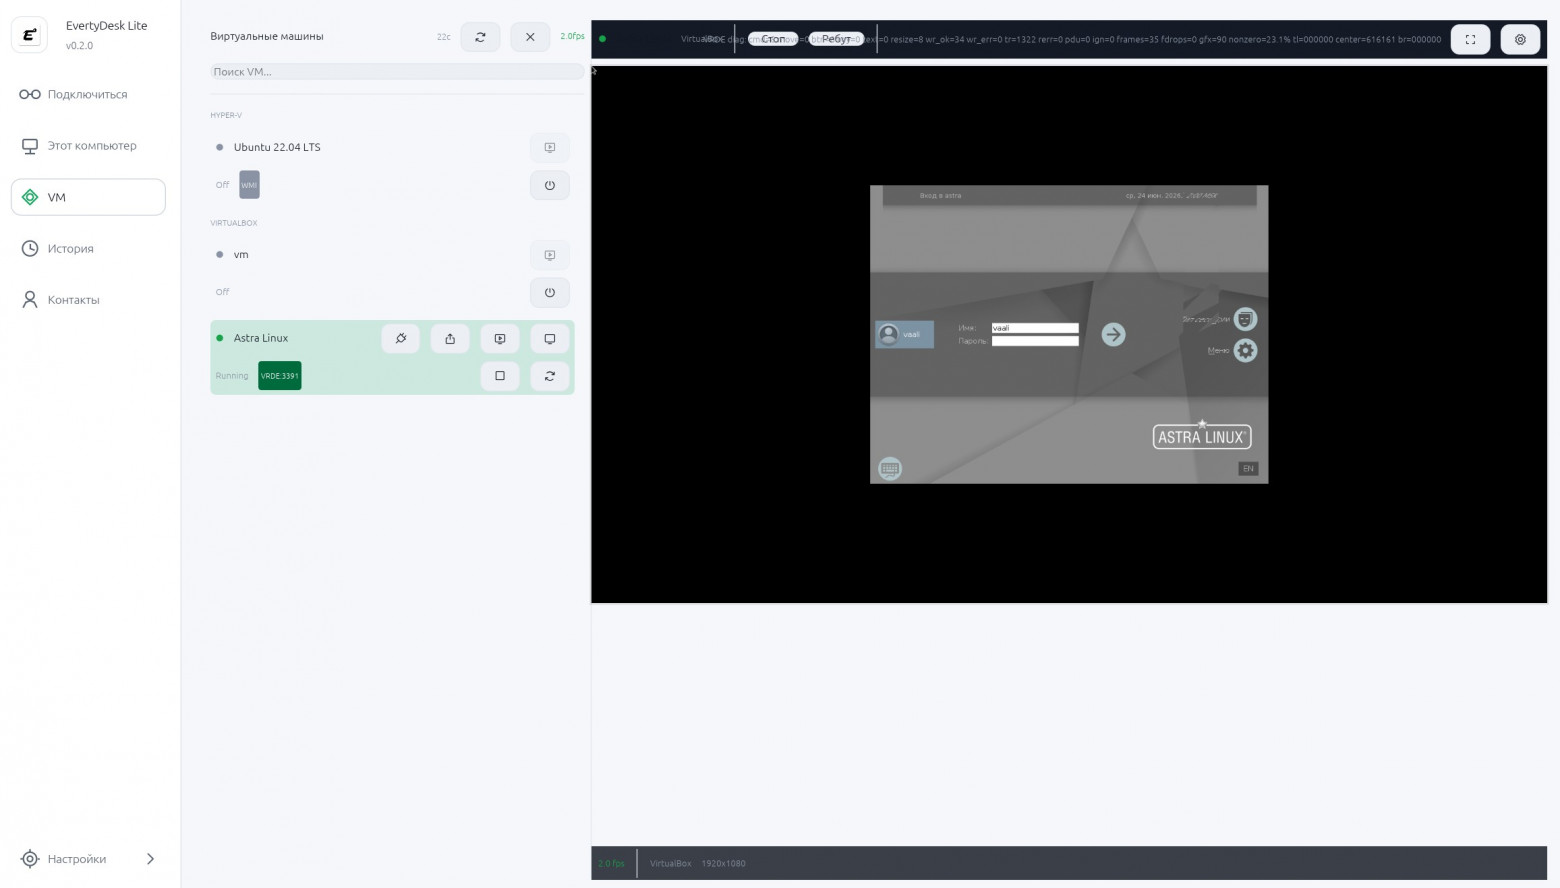1560x888 pixels.
Task: Restart Astra Linux with the cycle icon
Action: click(x=550, y=376)
